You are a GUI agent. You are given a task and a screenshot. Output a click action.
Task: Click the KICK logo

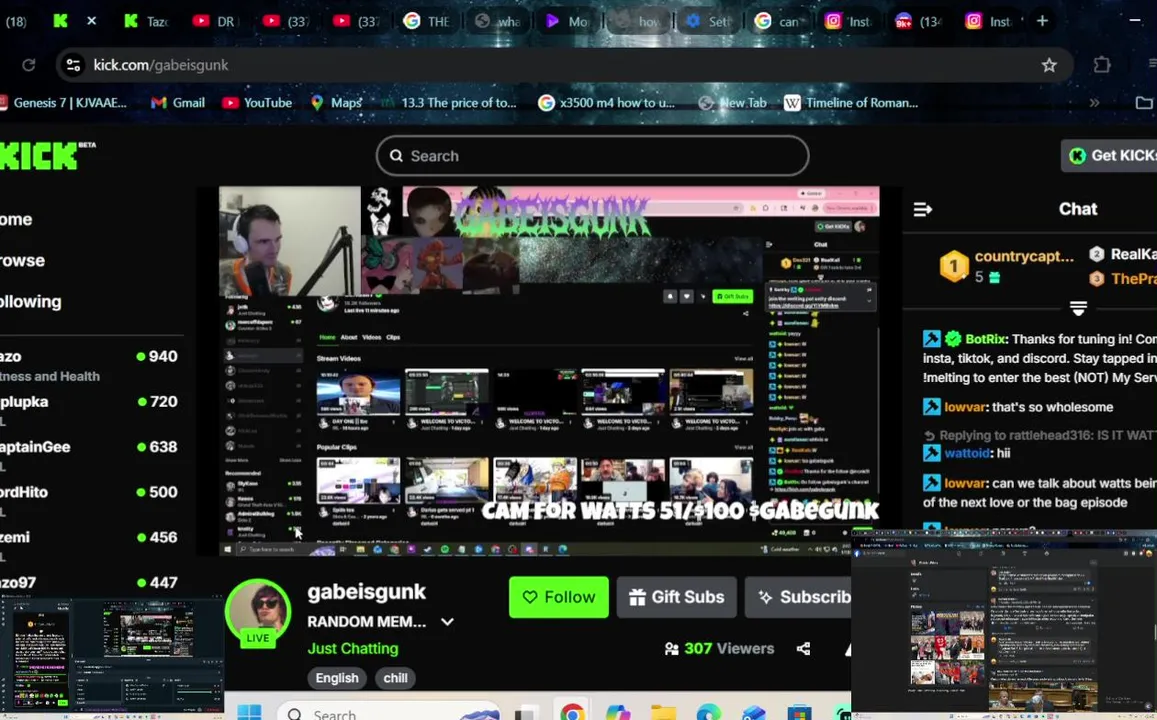pyautogui.click(x=46, y=156)
